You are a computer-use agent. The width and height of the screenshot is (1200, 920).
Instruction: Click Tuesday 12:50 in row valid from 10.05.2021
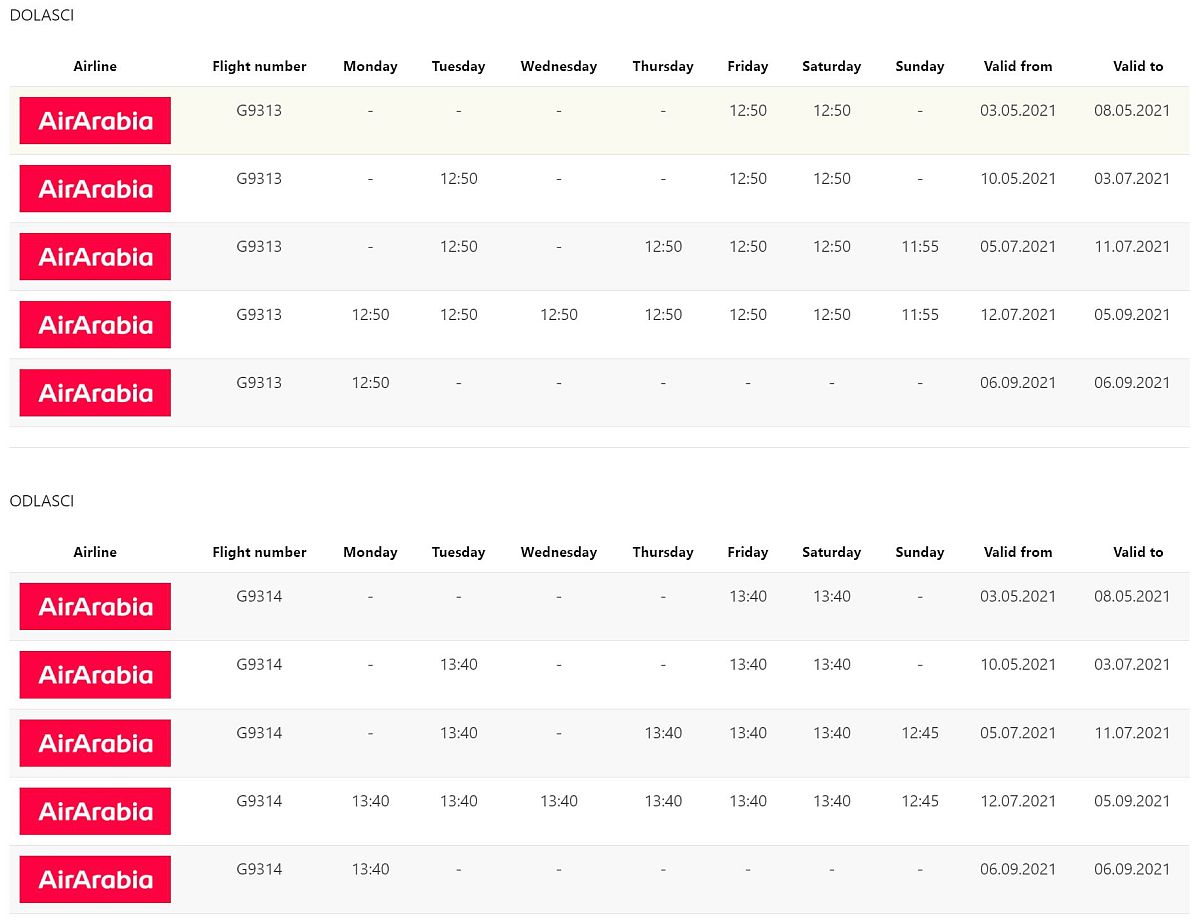(x=458, y=178)
